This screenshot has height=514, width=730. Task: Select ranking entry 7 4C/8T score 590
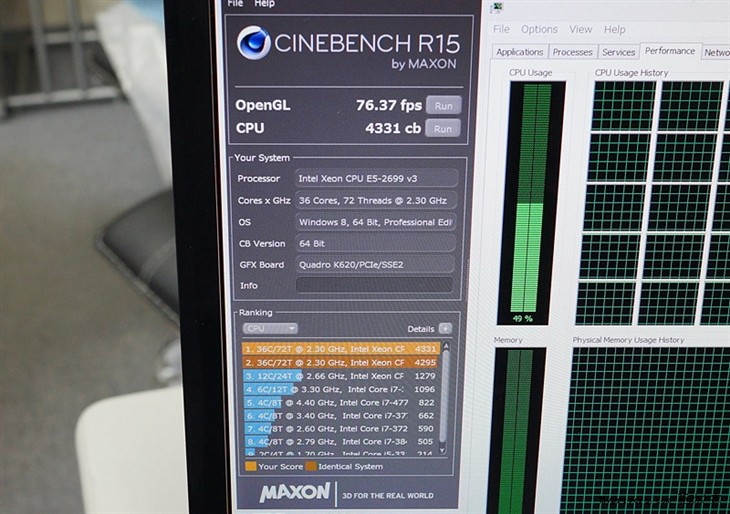pos(340,428)
